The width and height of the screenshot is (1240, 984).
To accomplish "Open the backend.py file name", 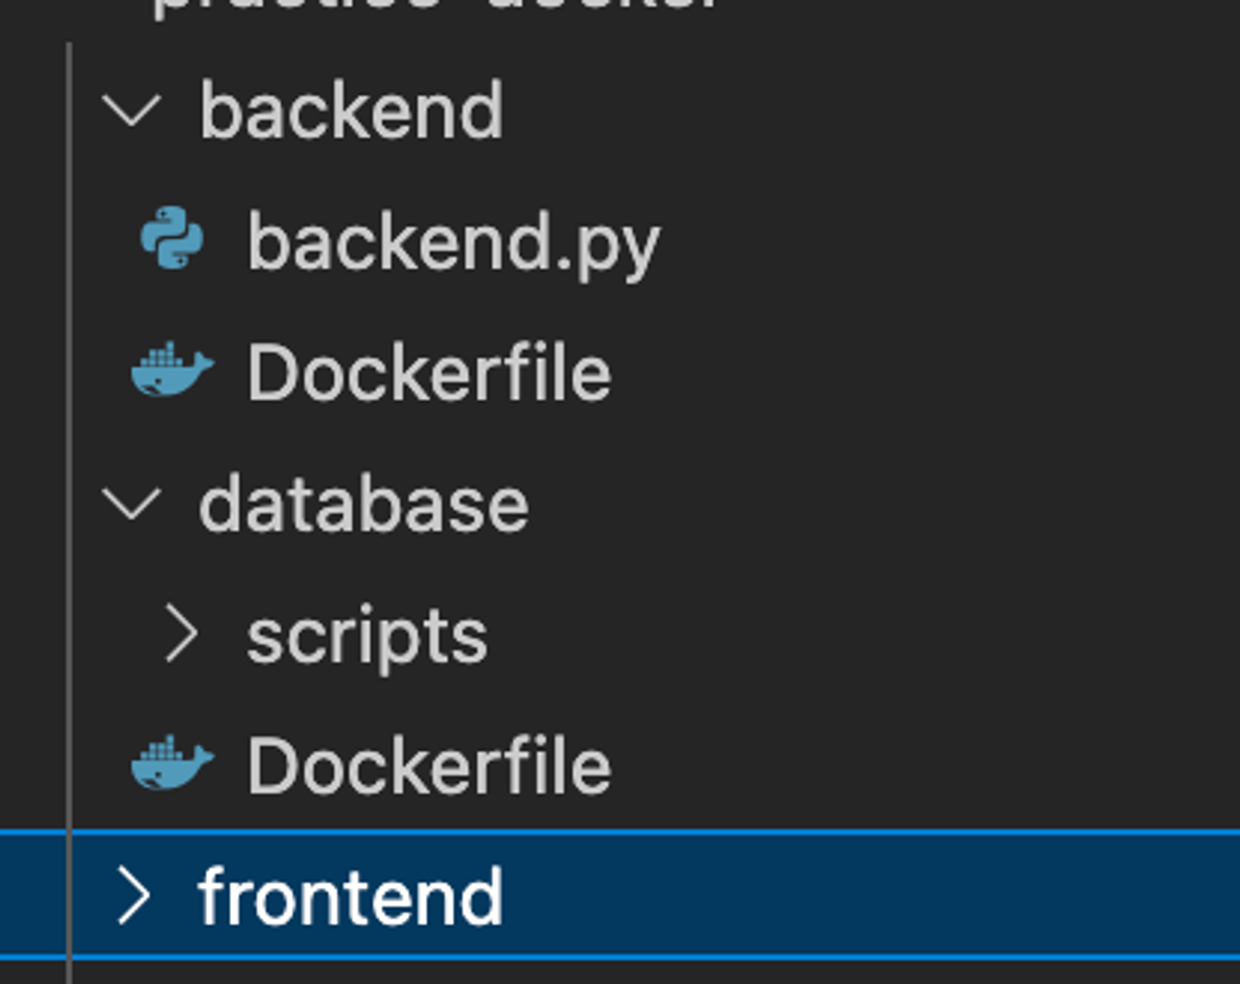I will (x=453, y=242).
